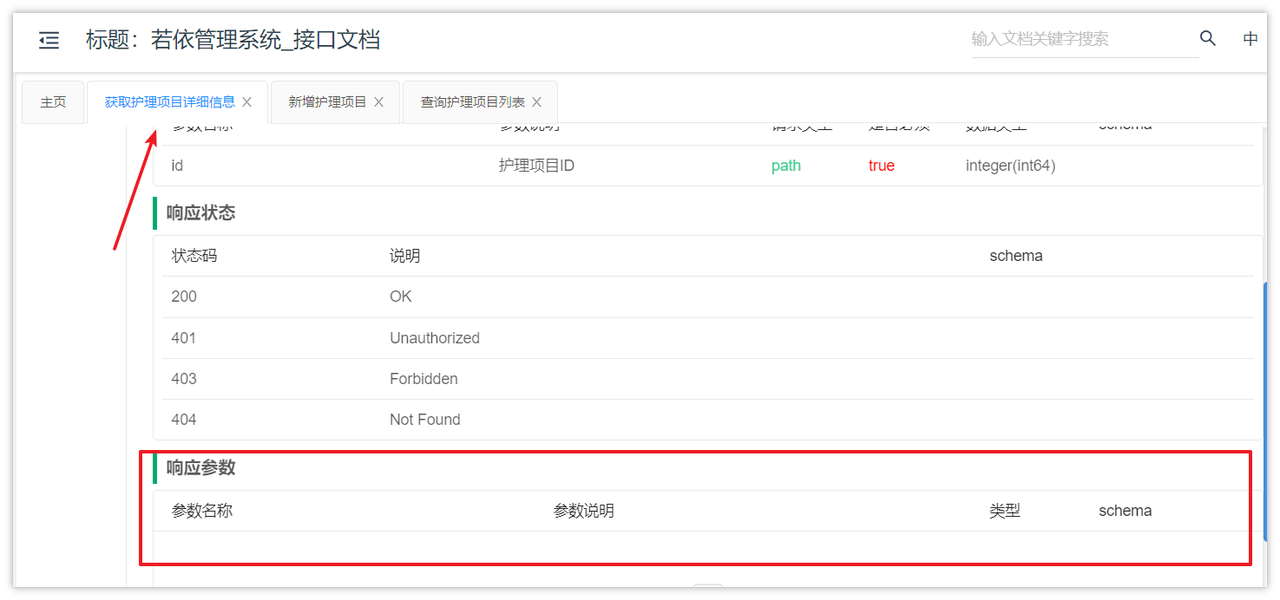Viewport: 1280px width, 600px height.
Task: Close the 查询护理项目列表 tab
Action: pos(537,102)
